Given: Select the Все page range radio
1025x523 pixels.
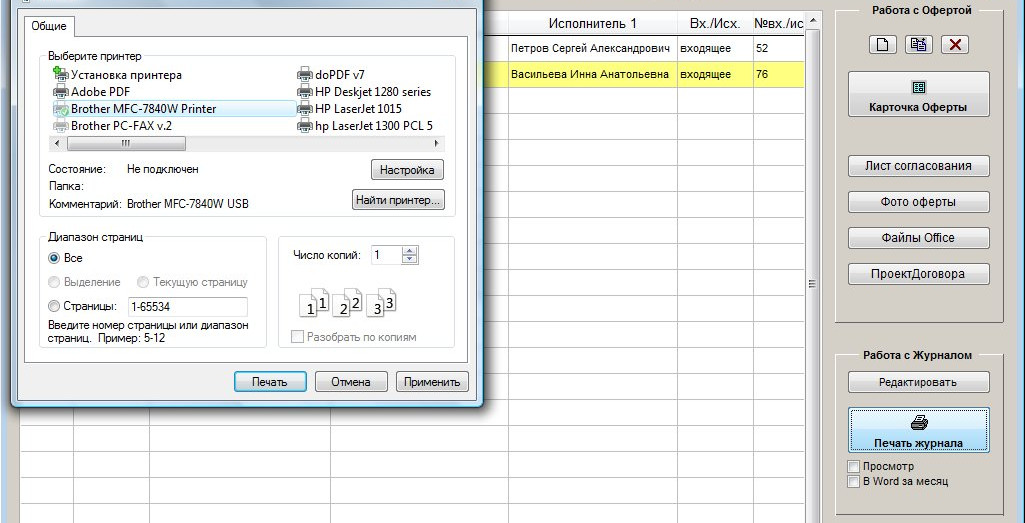Looking at the screenshot, I should (54, 258).
